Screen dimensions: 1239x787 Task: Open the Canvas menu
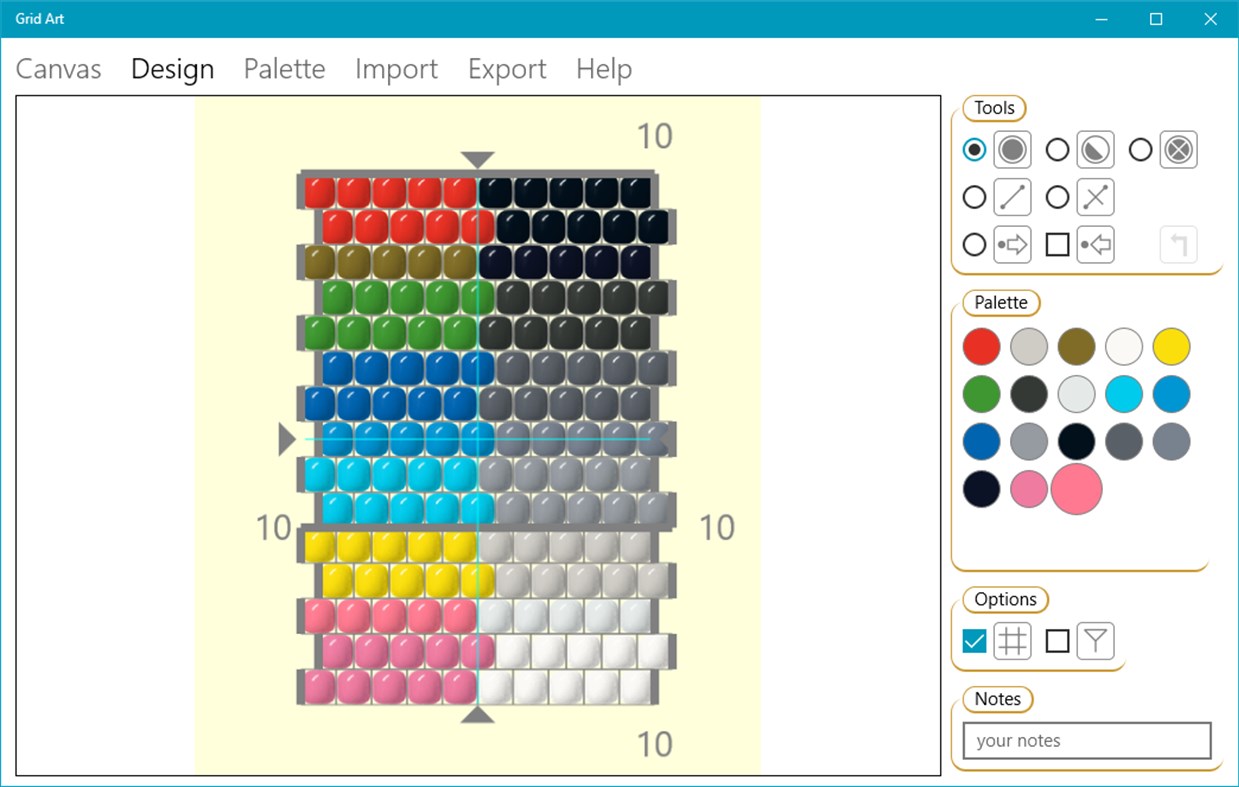click(58, 69)
